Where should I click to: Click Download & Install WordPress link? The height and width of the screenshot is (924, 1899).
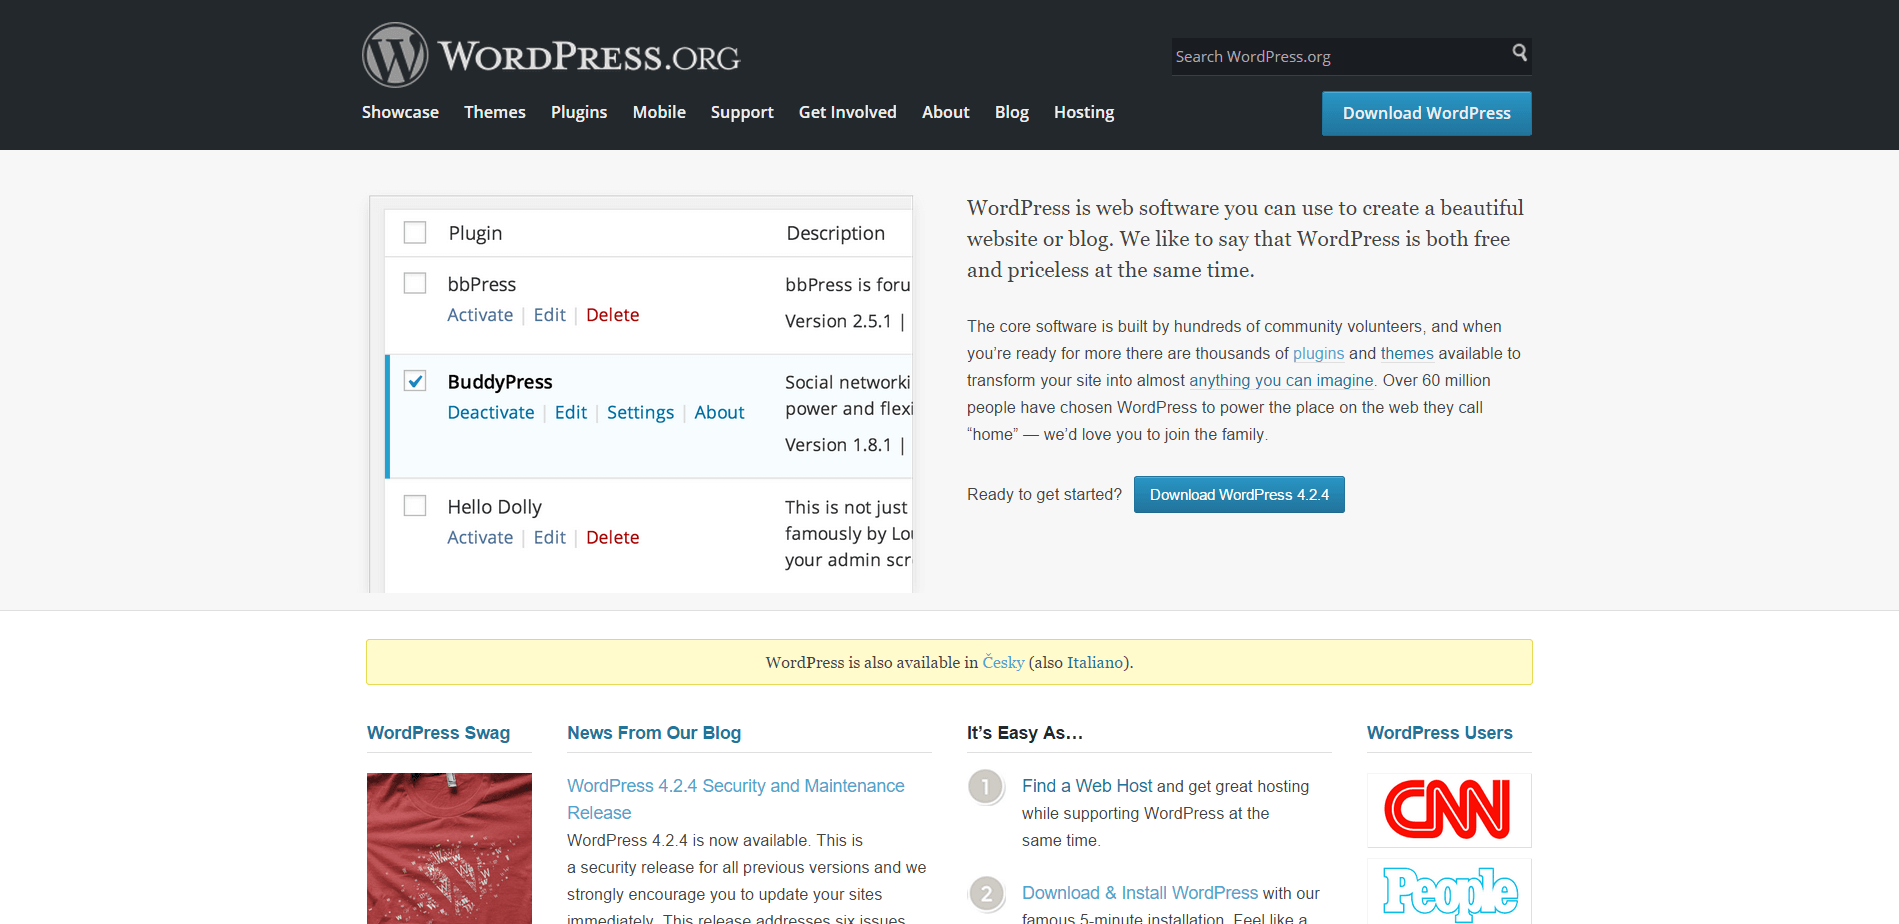pos(1140,893)
